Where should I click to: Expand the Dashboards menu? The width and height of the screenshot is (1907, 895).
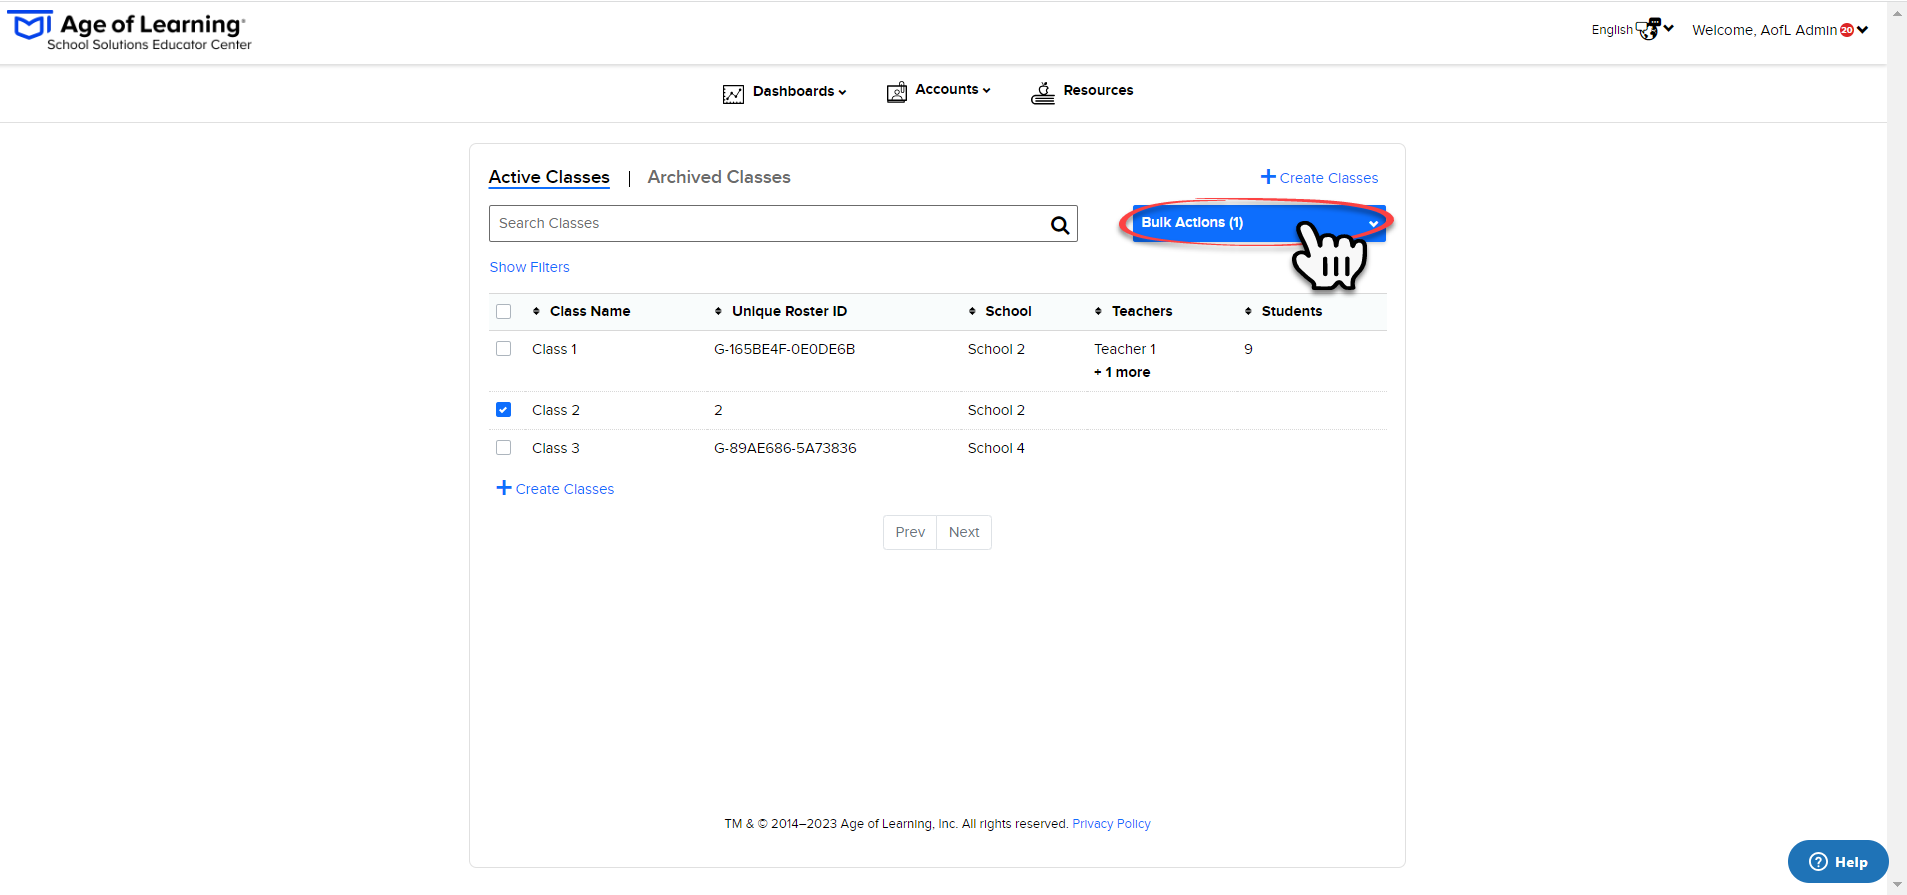(x=799, y=91)
